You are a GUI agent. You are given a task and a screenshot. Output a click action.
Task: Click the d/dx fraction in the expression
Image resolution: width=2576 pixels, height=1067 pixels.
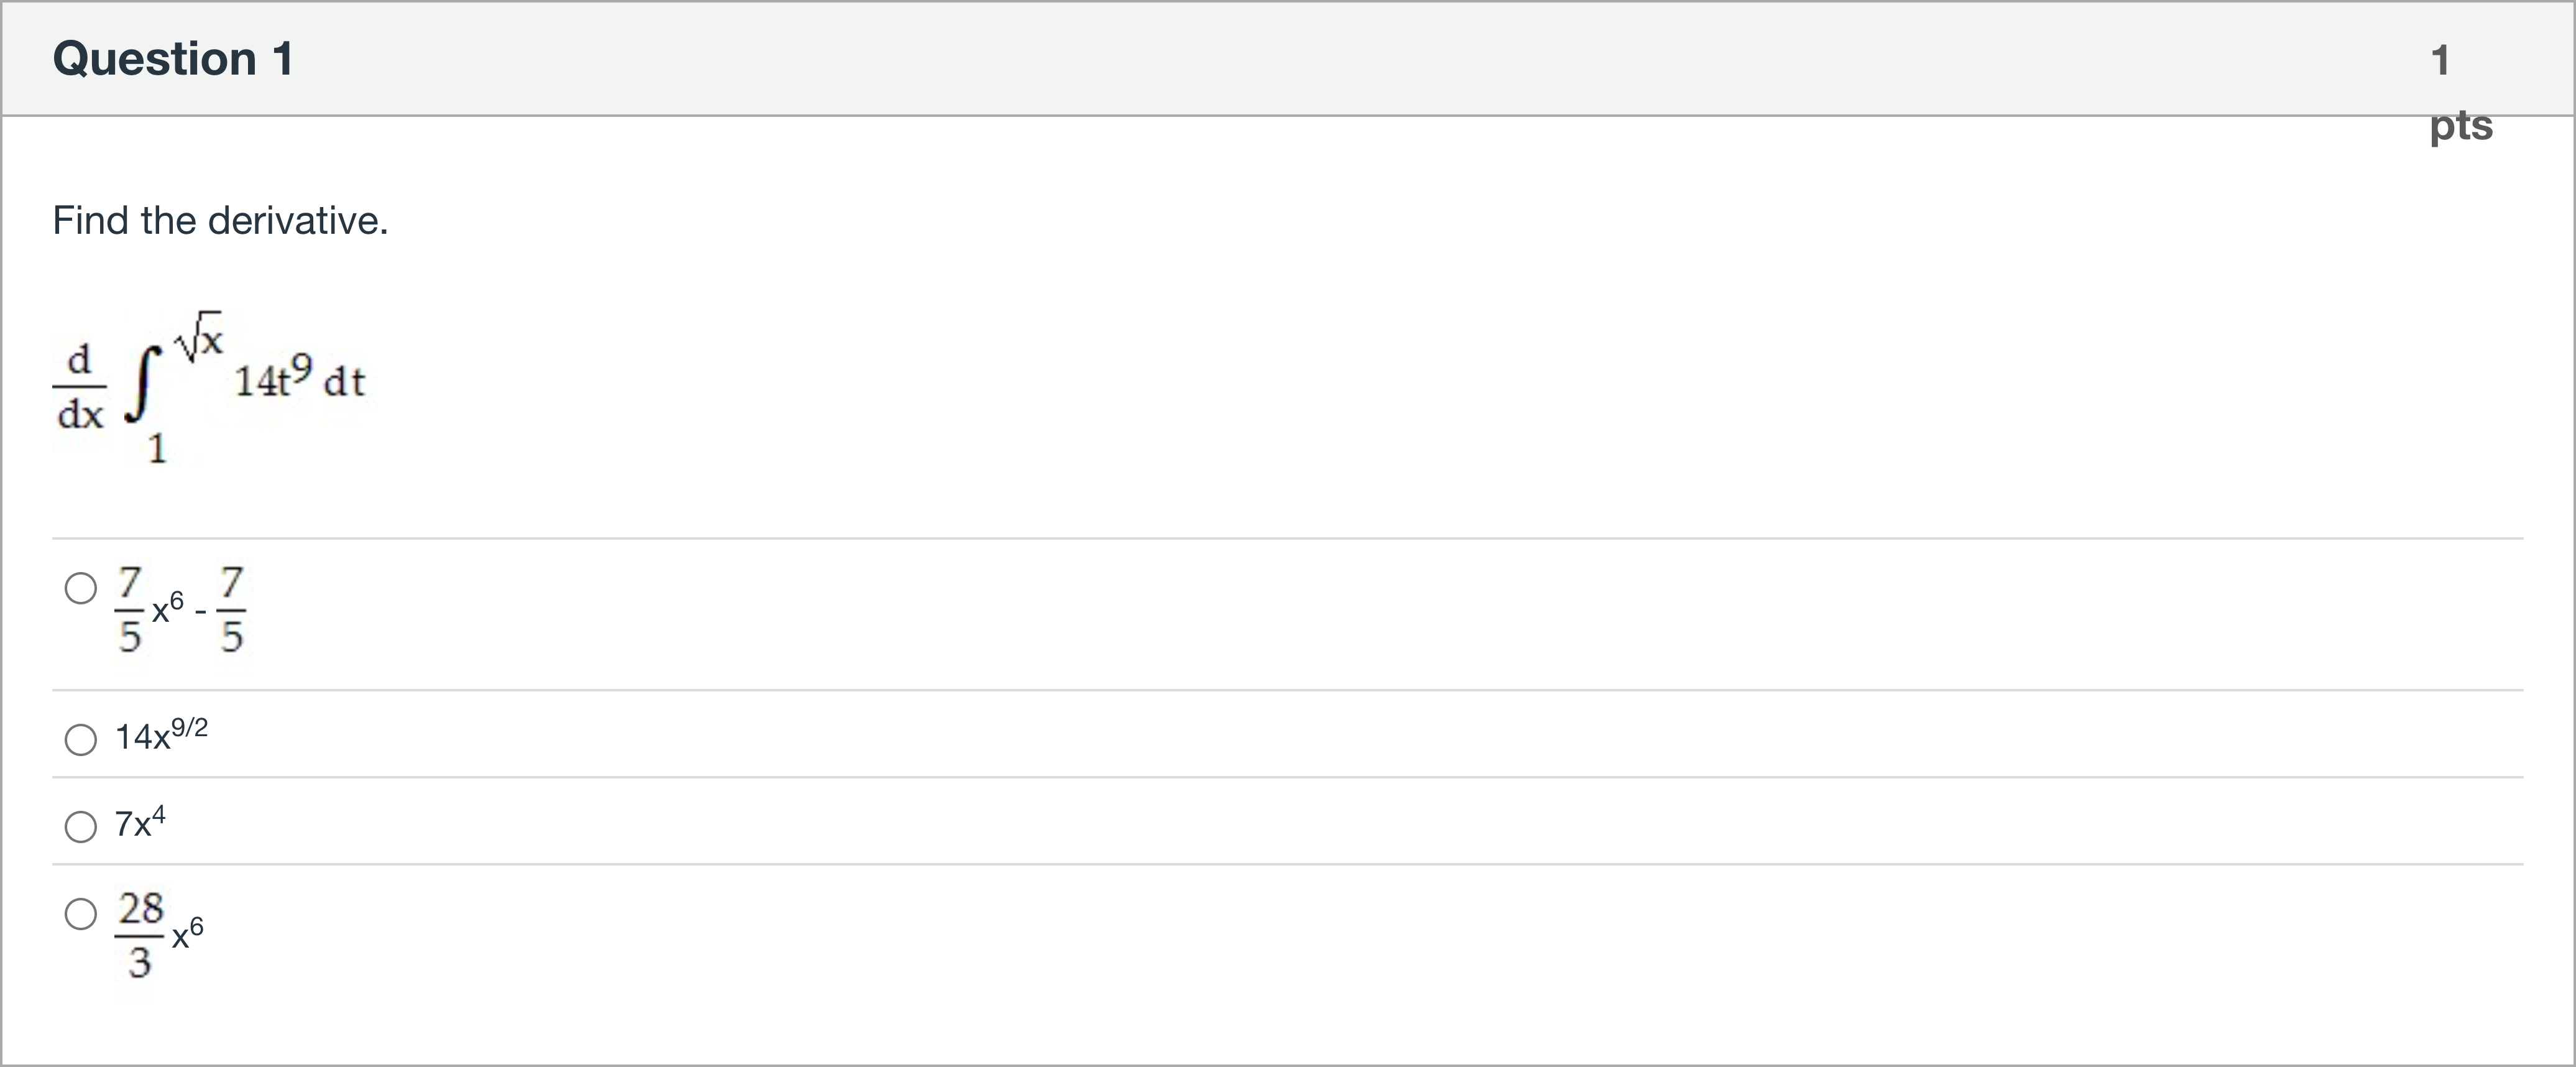pos(80,386)
